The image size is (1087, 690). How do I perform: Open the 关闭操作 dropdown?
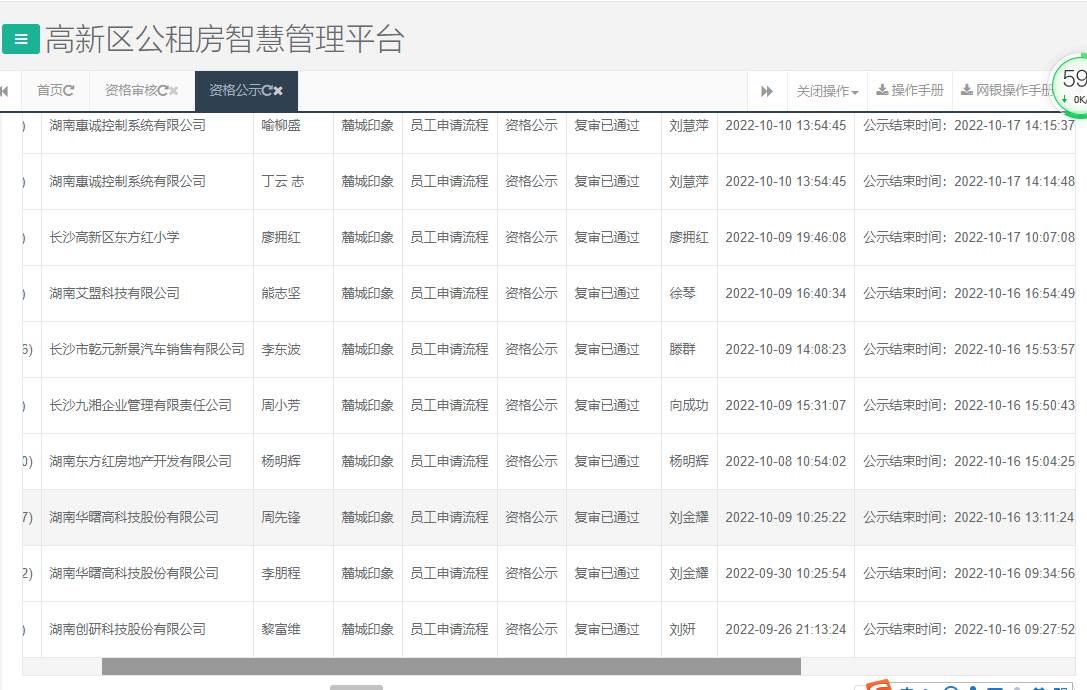821,91
